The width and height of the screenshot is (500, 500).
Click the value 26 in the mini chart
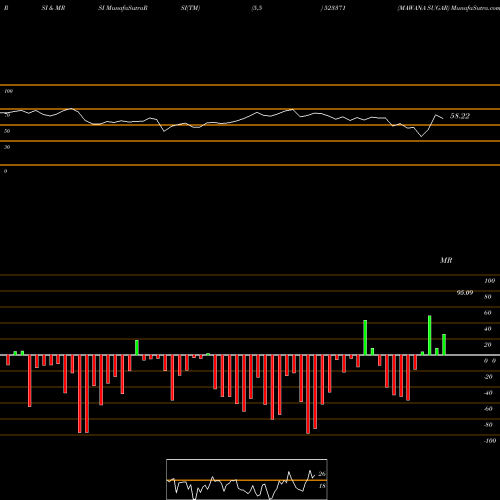(x=322, y=474)
